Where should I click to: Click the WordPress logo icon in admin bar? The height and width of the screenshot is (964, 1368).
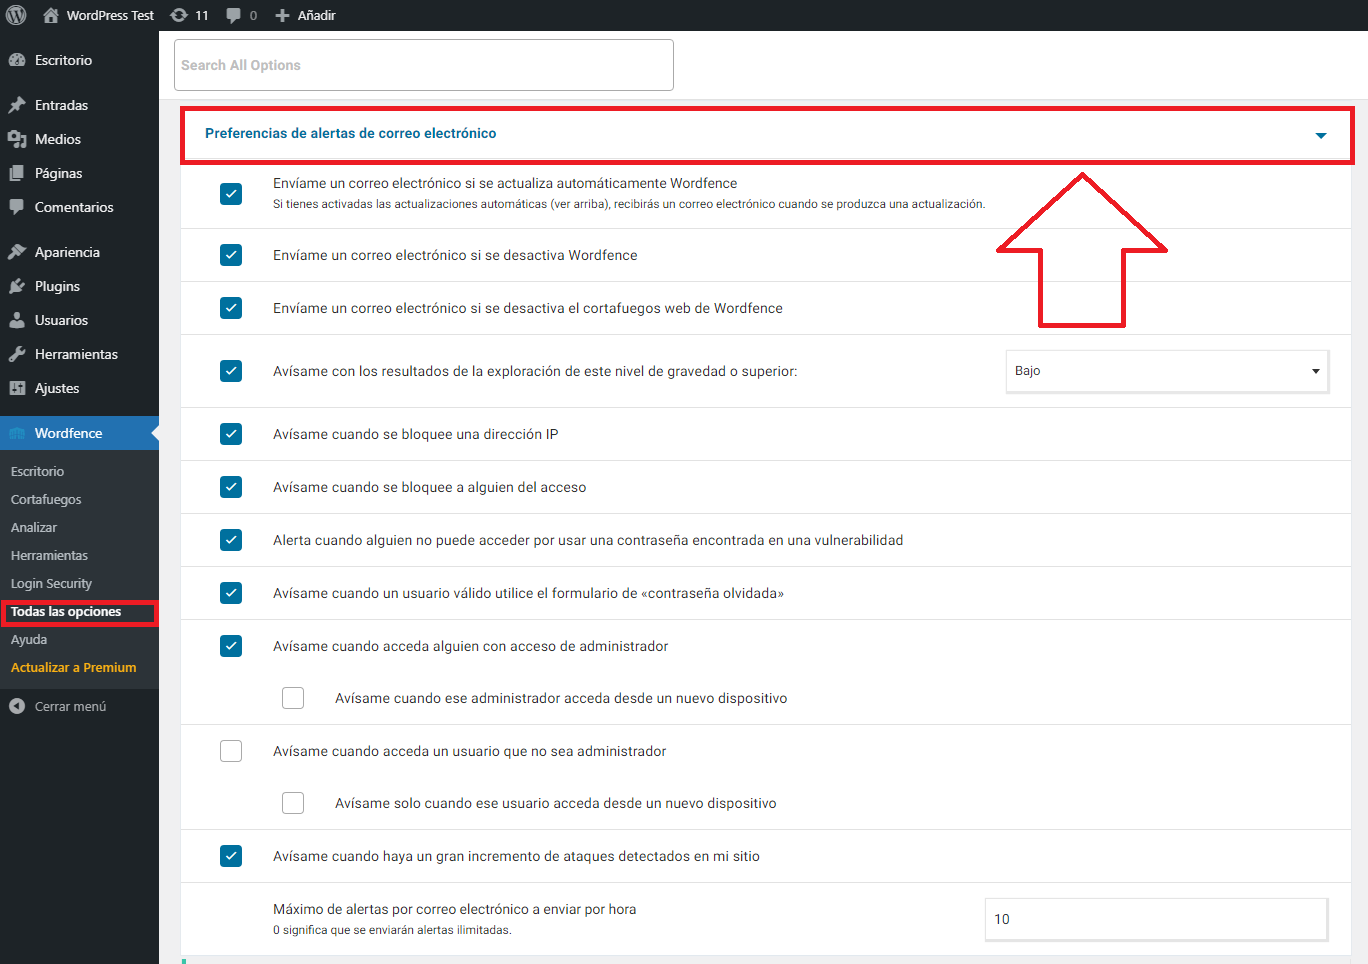coord(16,15)
